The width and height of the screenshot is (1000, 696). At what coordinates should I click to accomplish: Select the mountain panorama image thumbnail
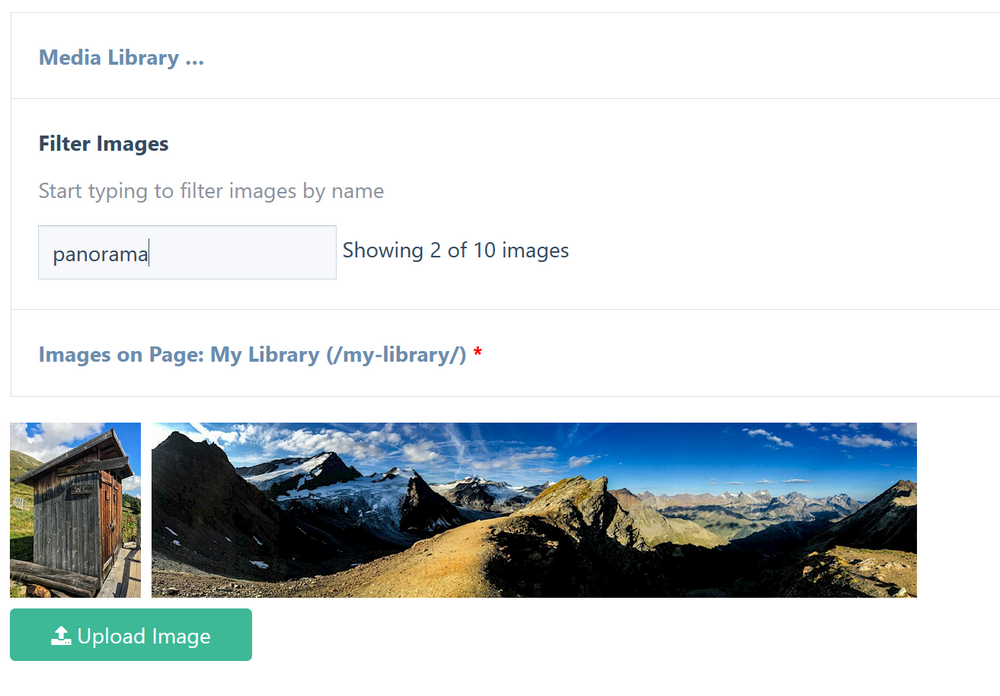[533, 510]
